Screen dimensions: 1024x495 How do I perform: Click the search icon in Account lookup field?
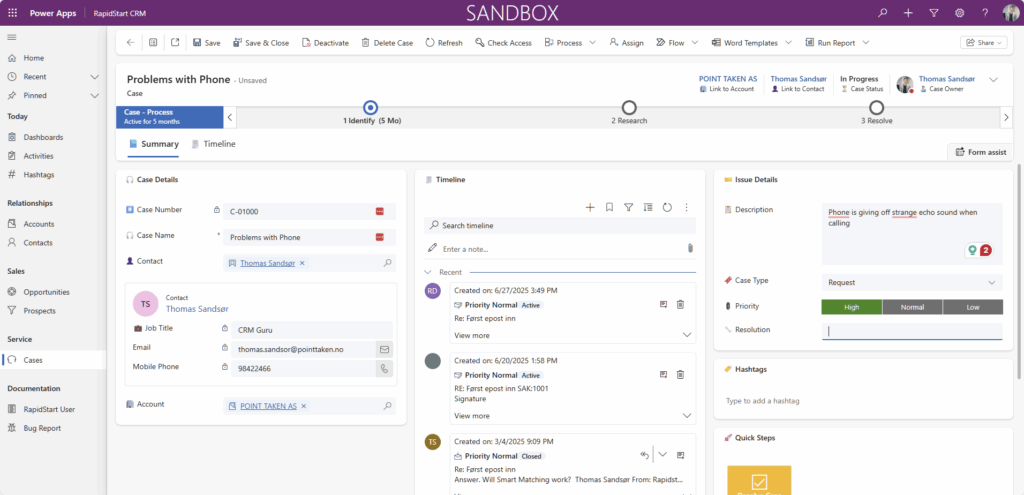387,406
